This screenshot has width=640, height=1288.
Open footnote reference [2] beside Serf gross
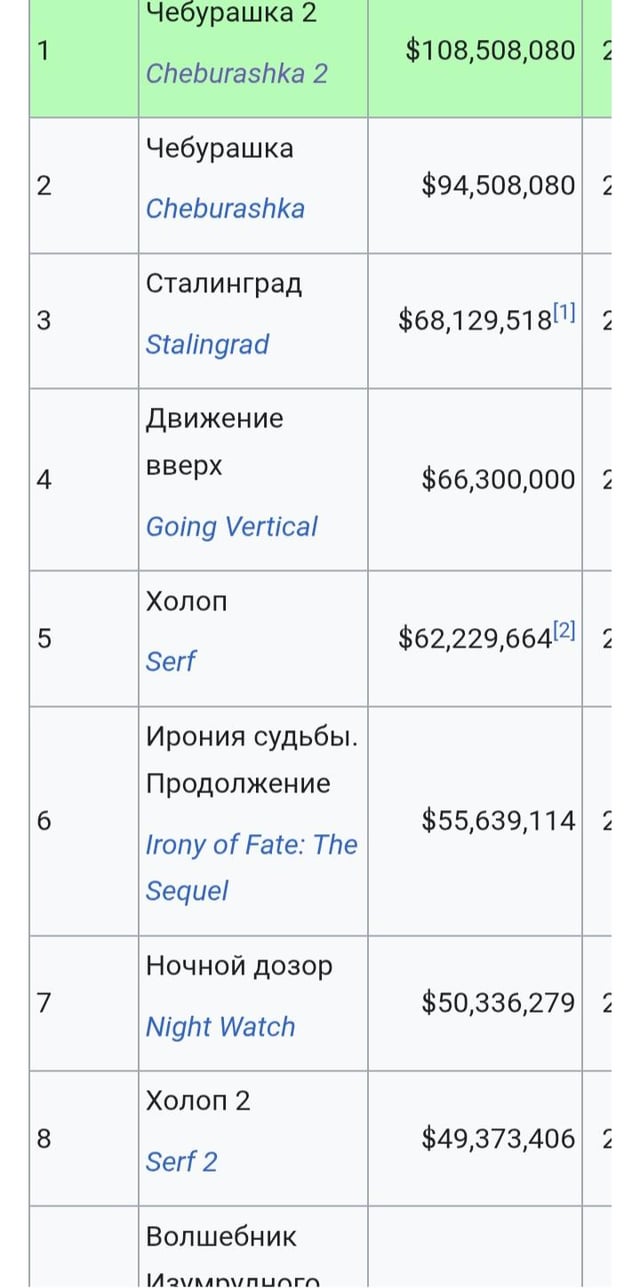pos(565,632)
